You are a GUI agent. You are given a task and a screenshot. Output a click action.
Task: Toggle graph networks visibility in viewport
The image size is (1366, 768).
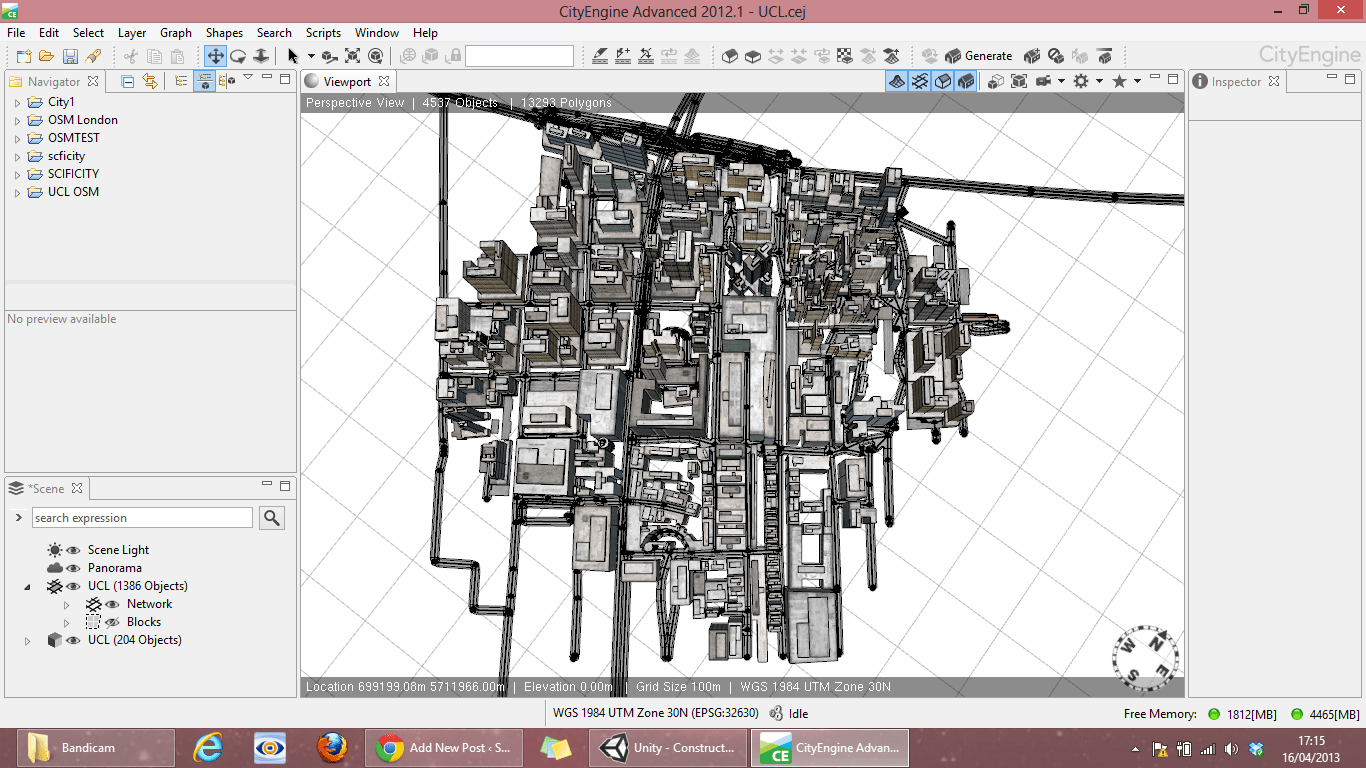point(920,81)
